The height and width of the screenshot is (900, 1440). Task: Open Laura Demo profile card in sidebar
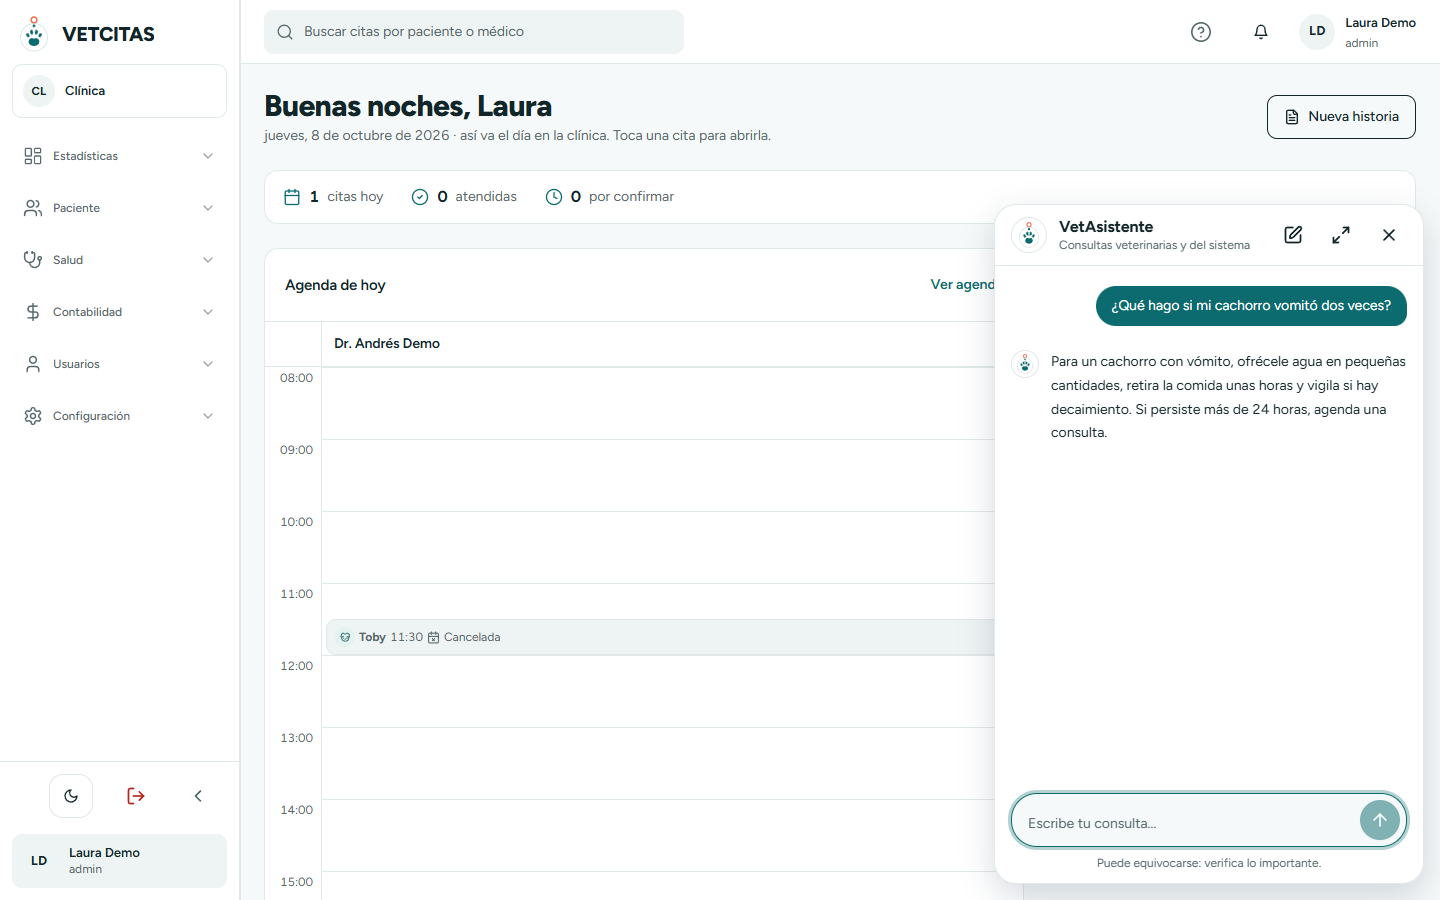(119, 861)
